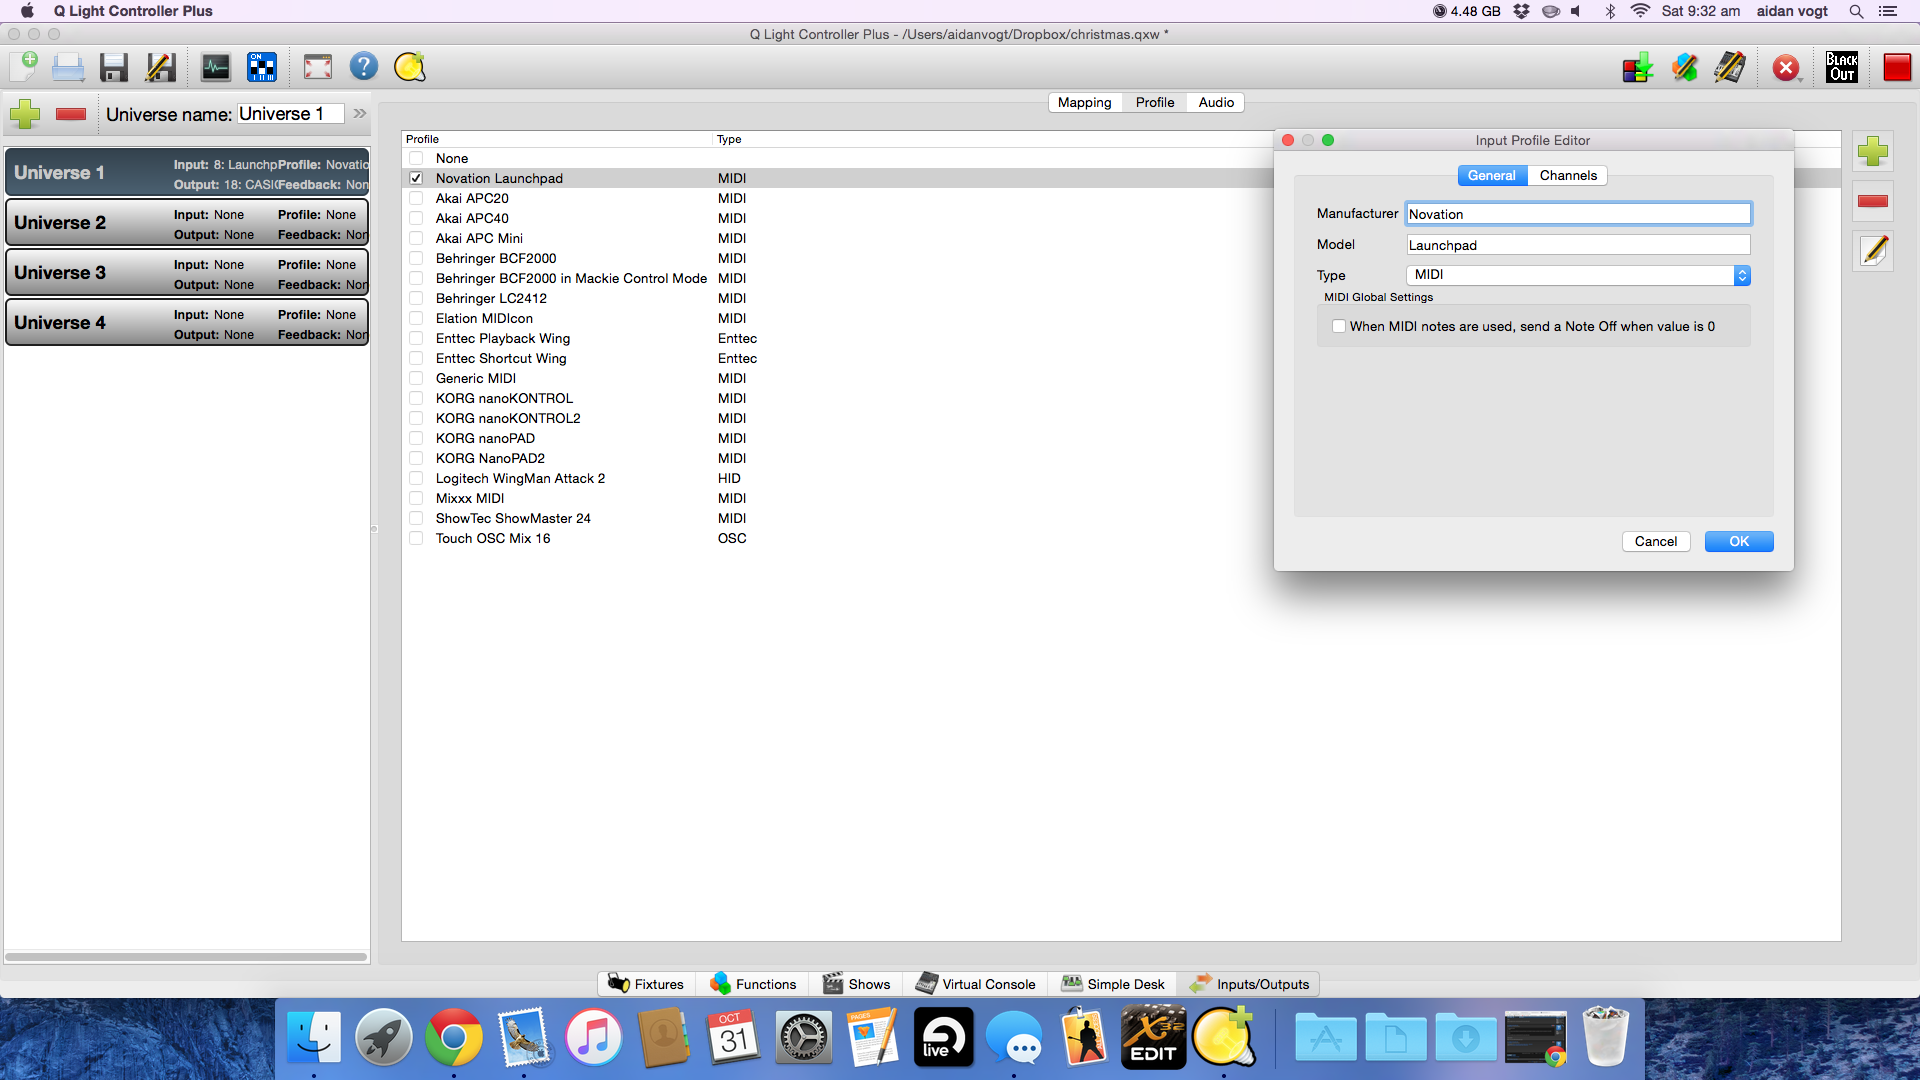
Task: Uncheck the Novation Launchpad profile
Action: 416,178
